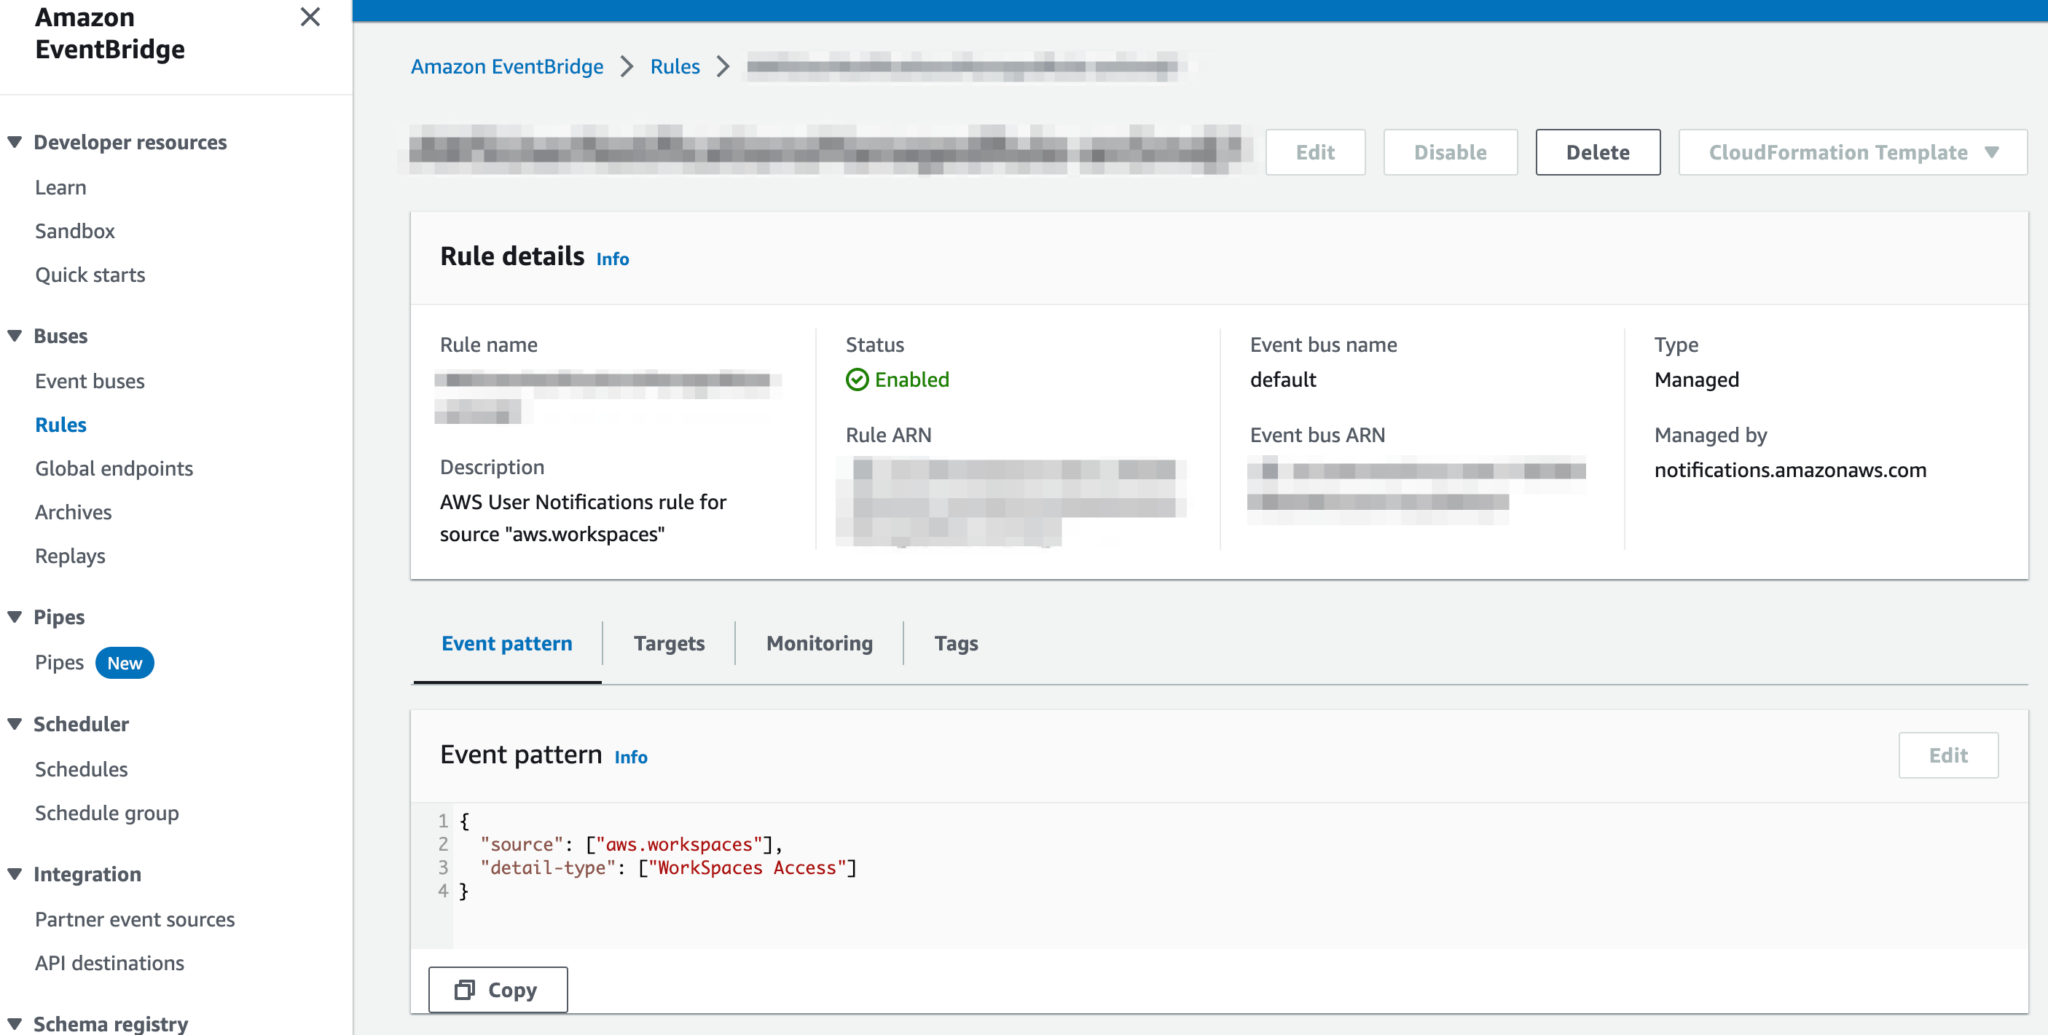Screen dimensions: 2048x1035
Task: Open Partner event sources under Integration
Action: point(134,919)
